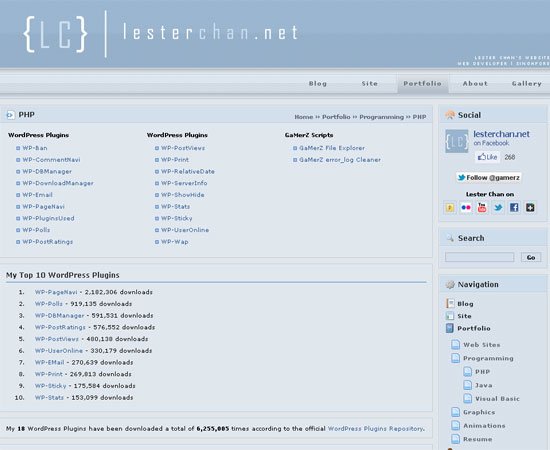This screenshot has height=450, width=550.
Task: Open the WP-ShowHide plugin link
Action: tap(182, 195)
